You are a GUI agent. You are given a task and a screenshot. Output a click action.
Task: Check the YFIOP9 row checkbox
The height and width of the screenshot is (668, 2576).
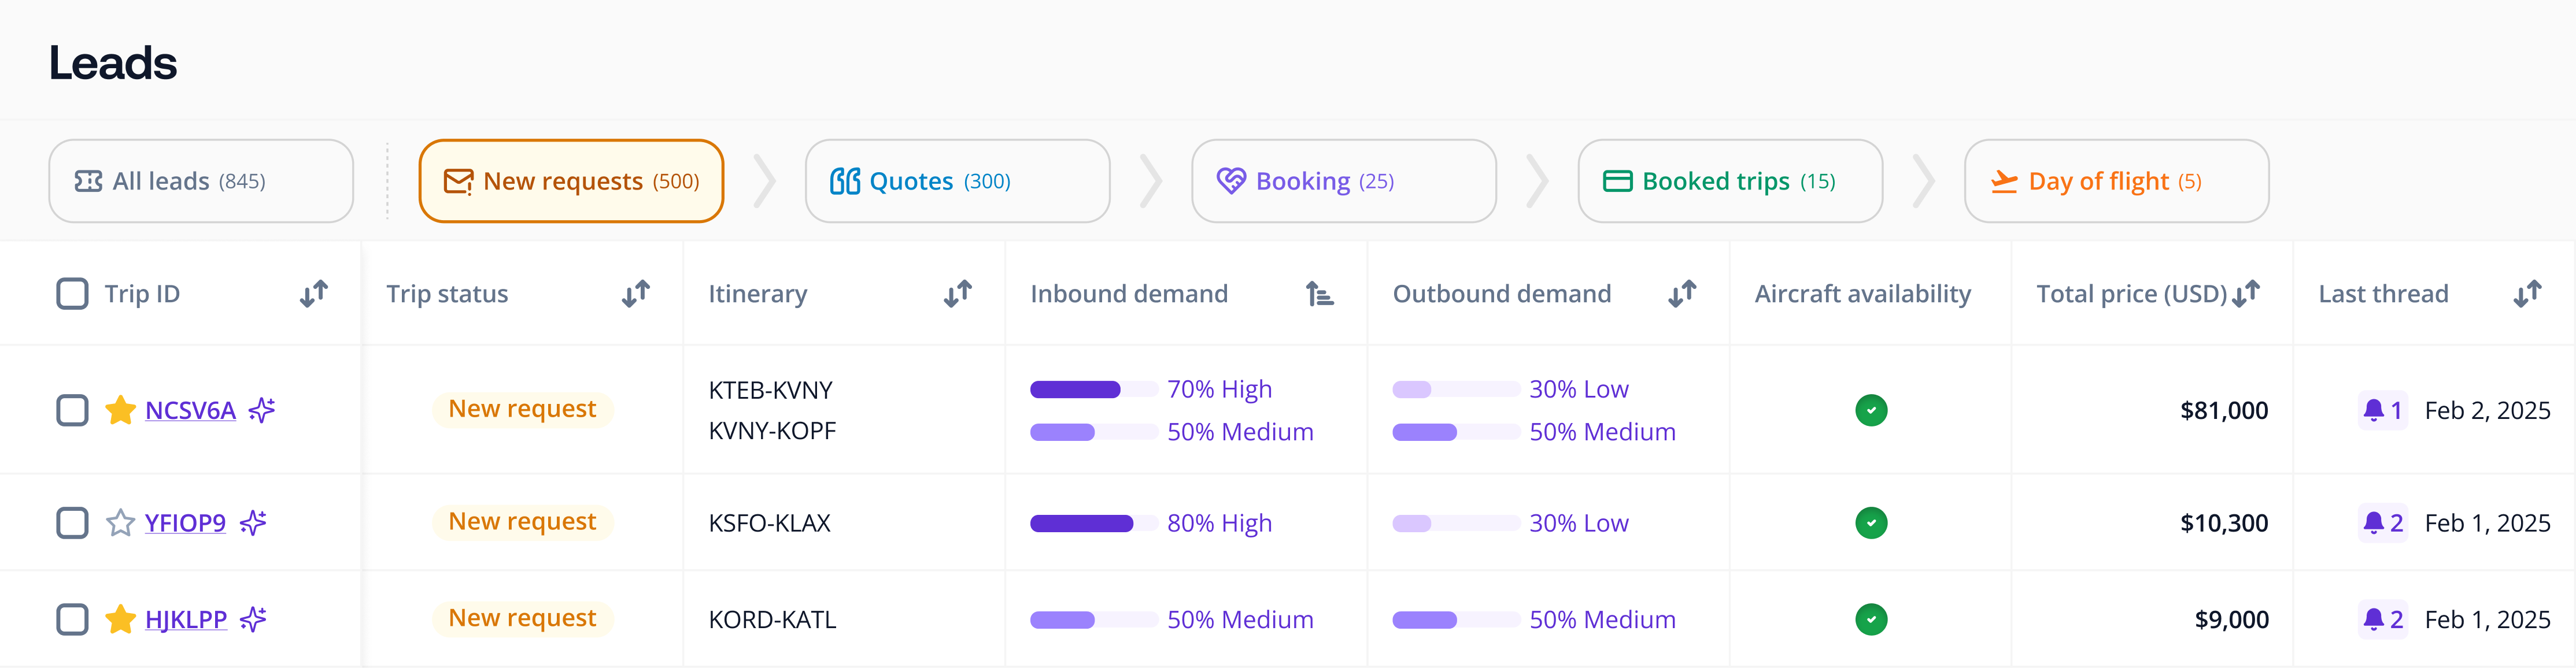(72, 523)
